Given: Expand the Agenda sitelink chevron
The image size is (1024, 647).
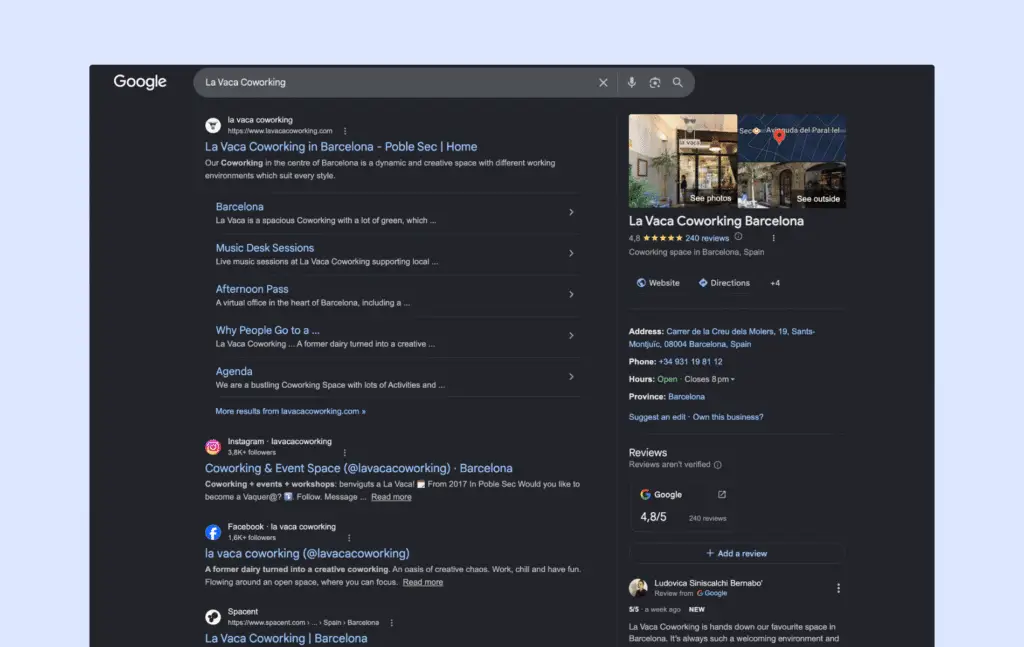Looking at the screenshot, I should click(571, 377).
